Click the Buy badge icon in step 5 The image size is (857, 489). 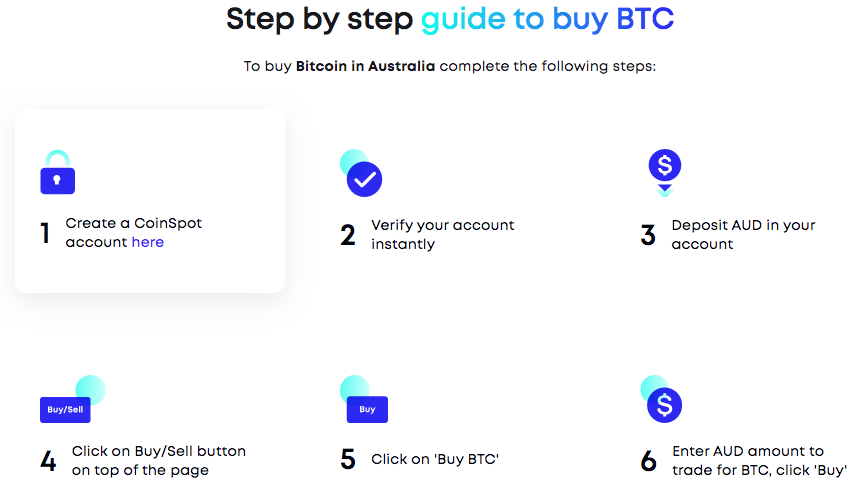(x=367, y=409)
